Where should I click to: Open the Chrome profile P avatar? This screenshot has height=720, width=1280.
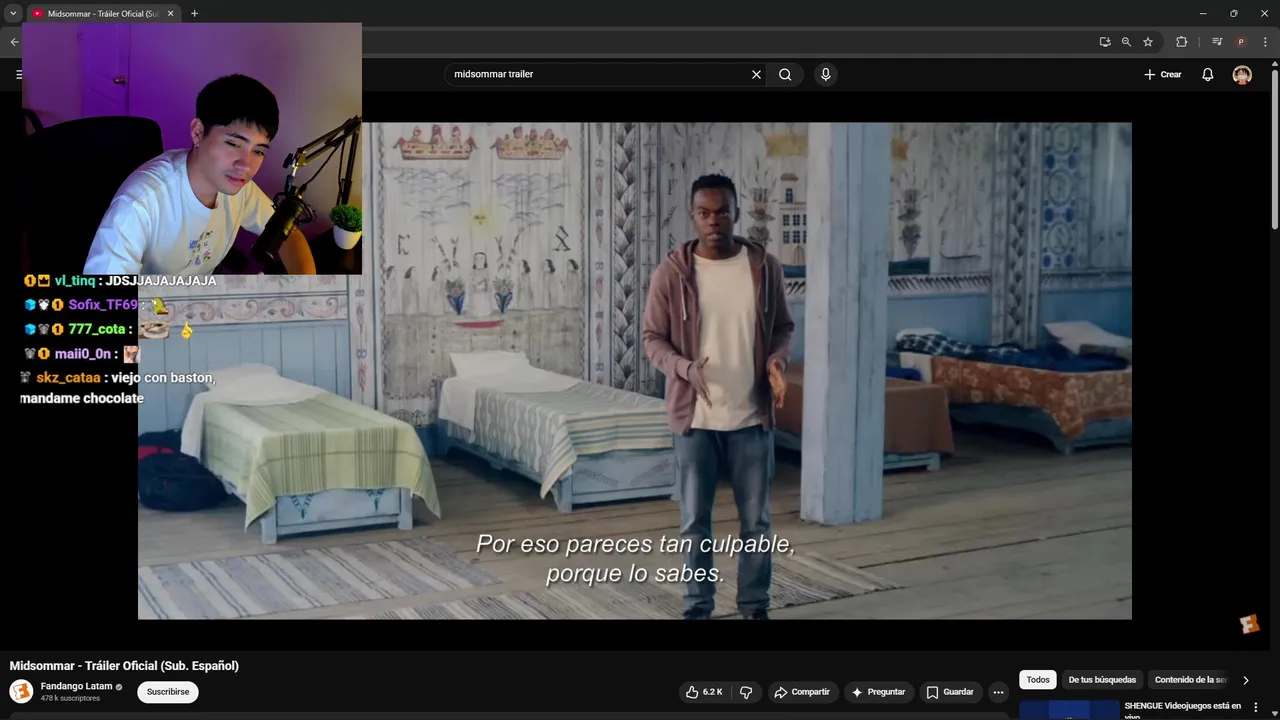pos(1241,42)
